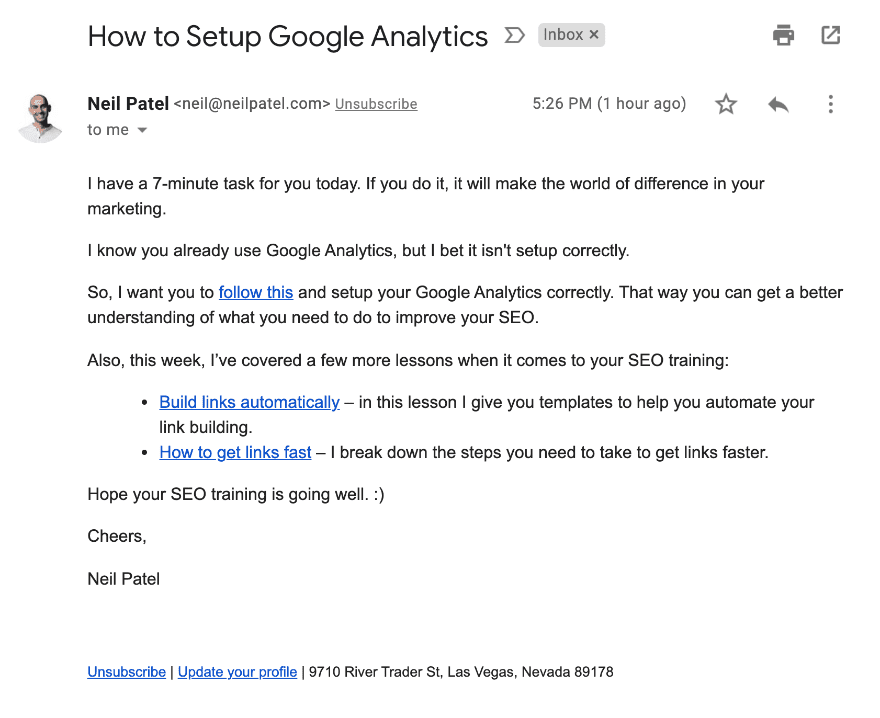Open the "How to get links fast" link

[x=235, y=452]
